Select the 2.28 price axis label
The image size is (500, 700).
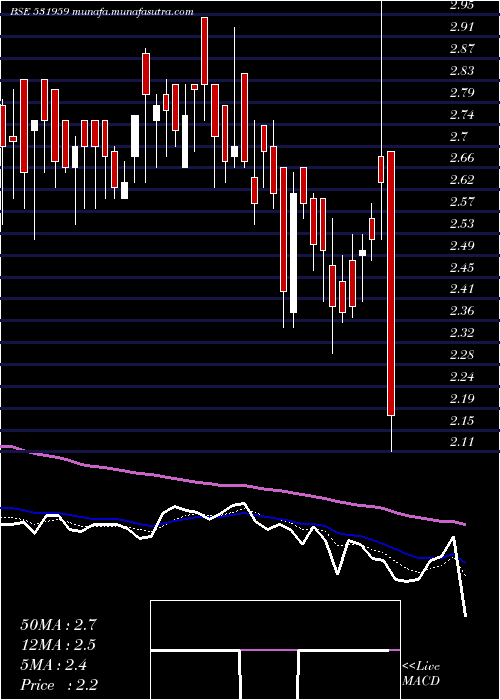tap(462, 355)
